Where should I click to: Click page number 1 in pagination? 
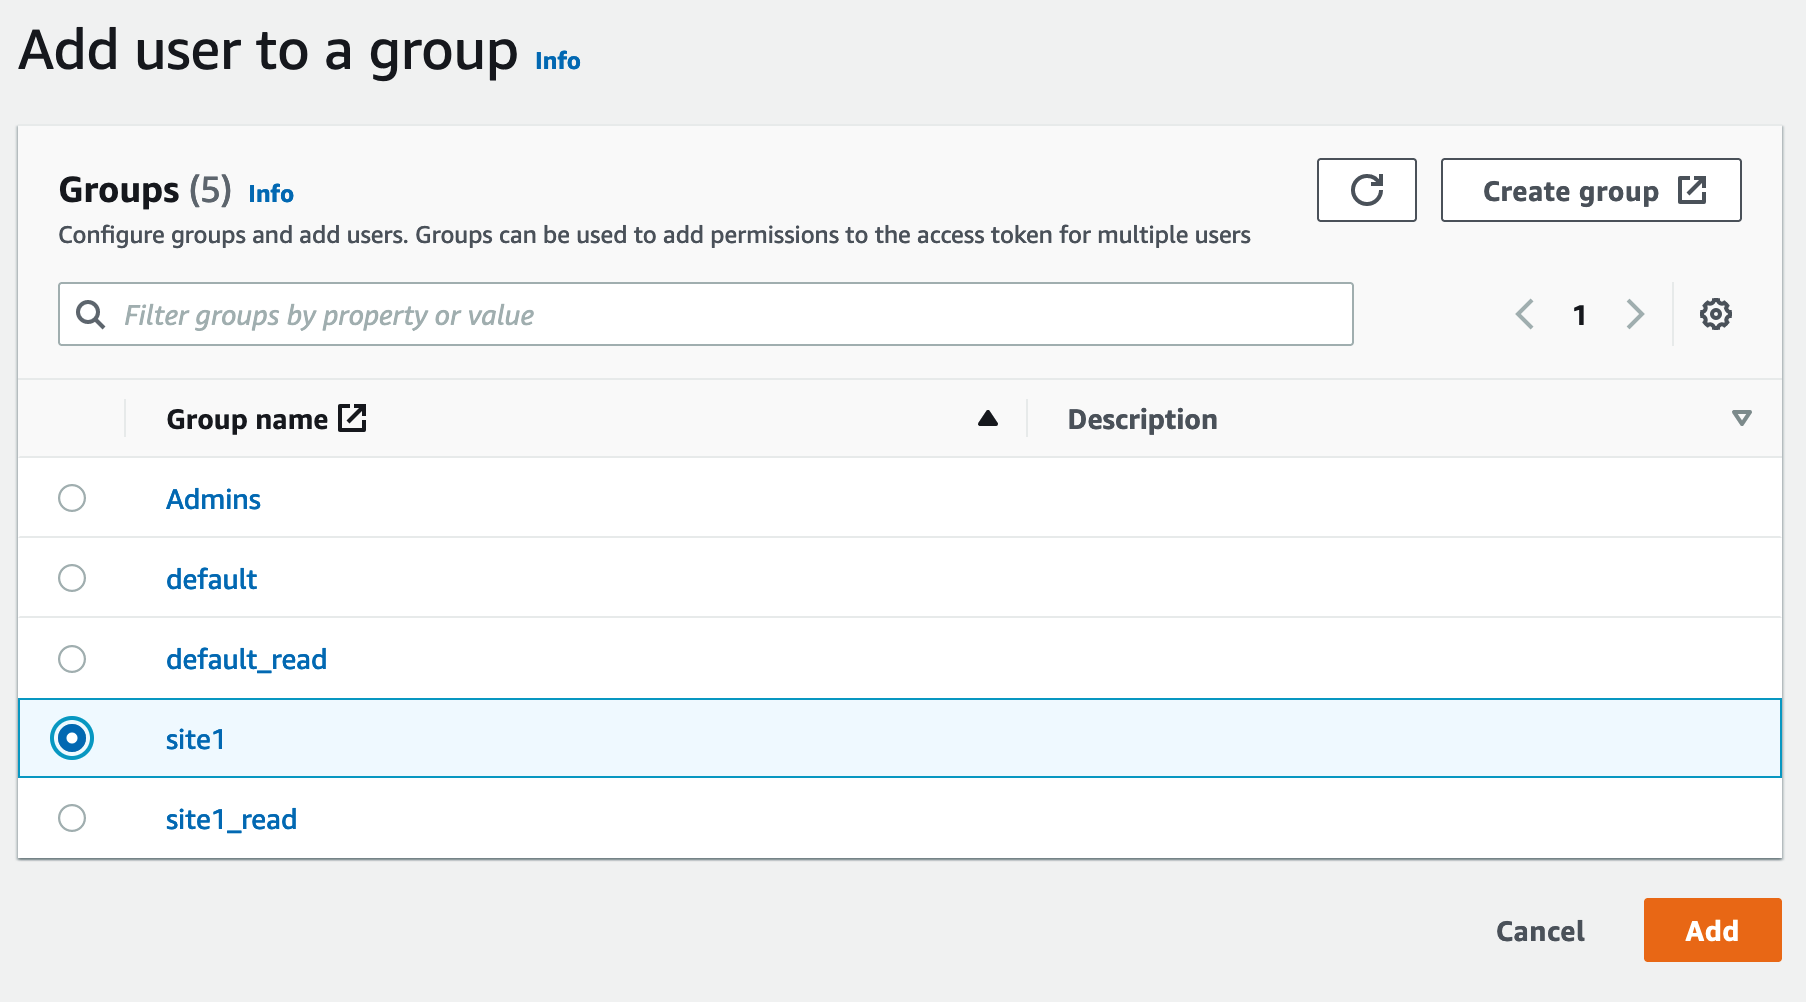coord(1579,315)
